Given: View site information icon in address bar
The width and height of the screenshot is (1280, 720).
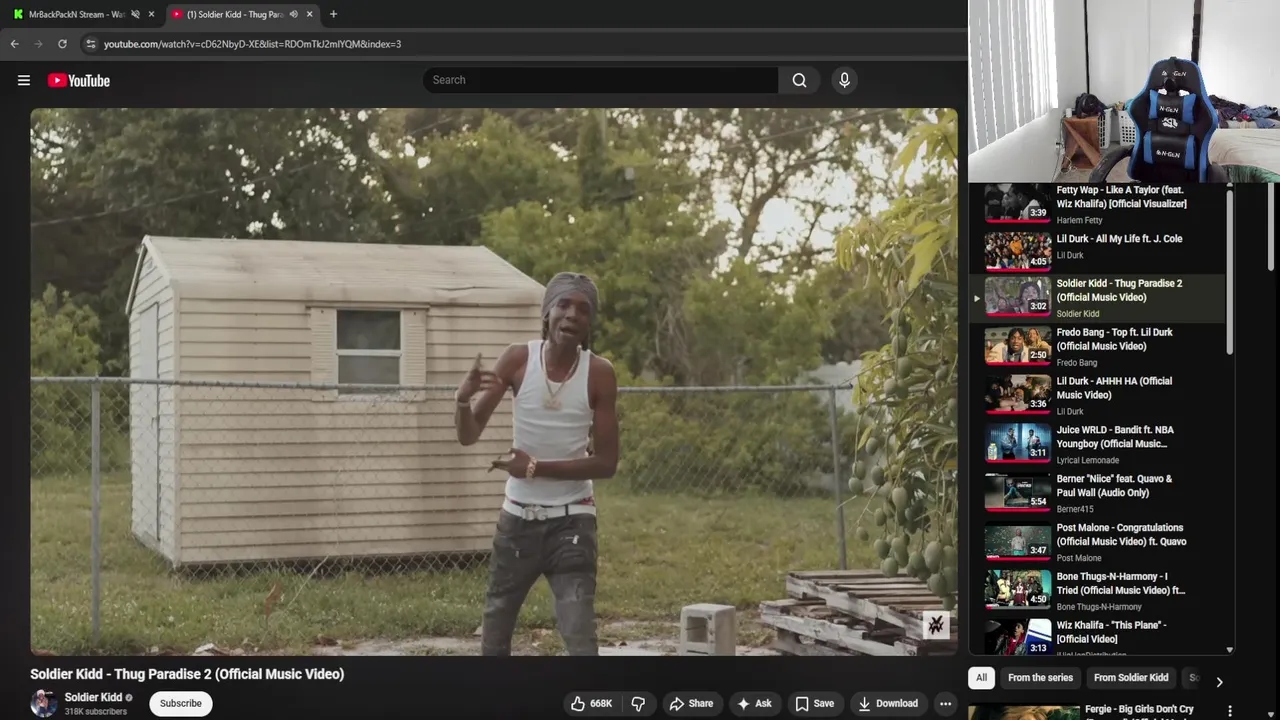Looking at the screenshot, I should point(91,44).
